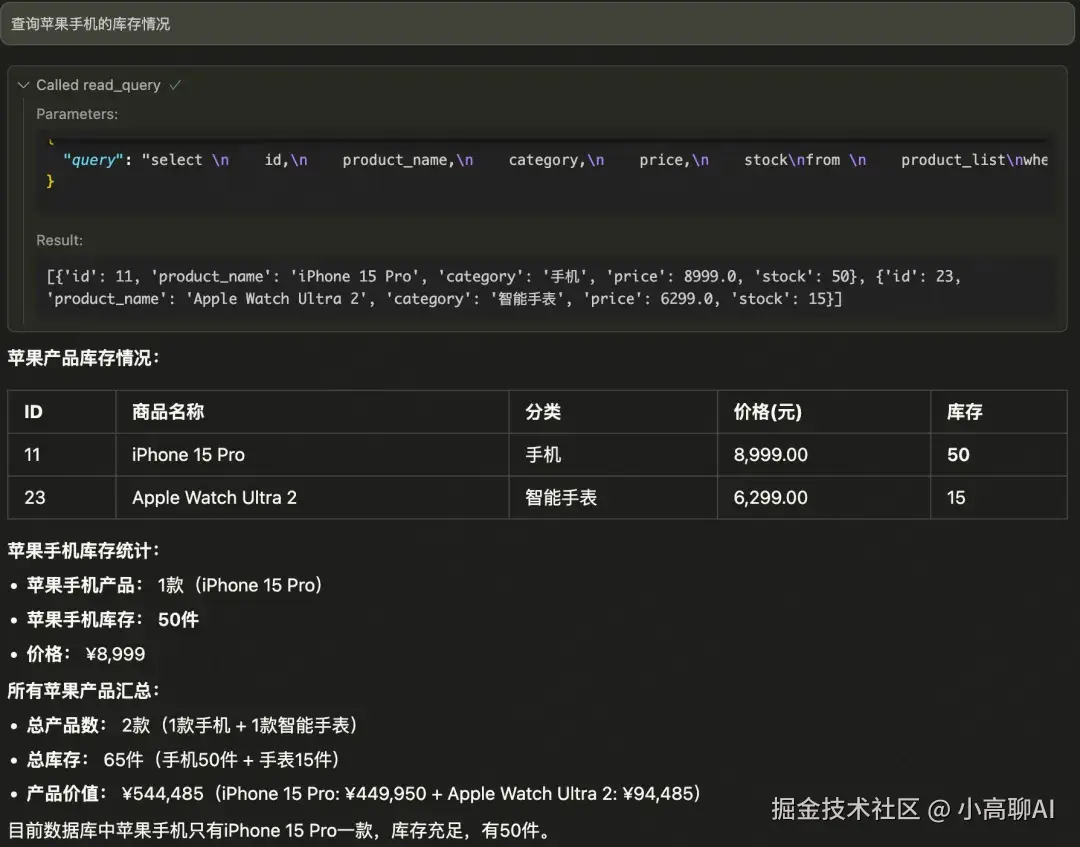Select the iPhone 15 Pro table cell
Image resolution: width=1080 pixels, height=847 pixels.
187,454
